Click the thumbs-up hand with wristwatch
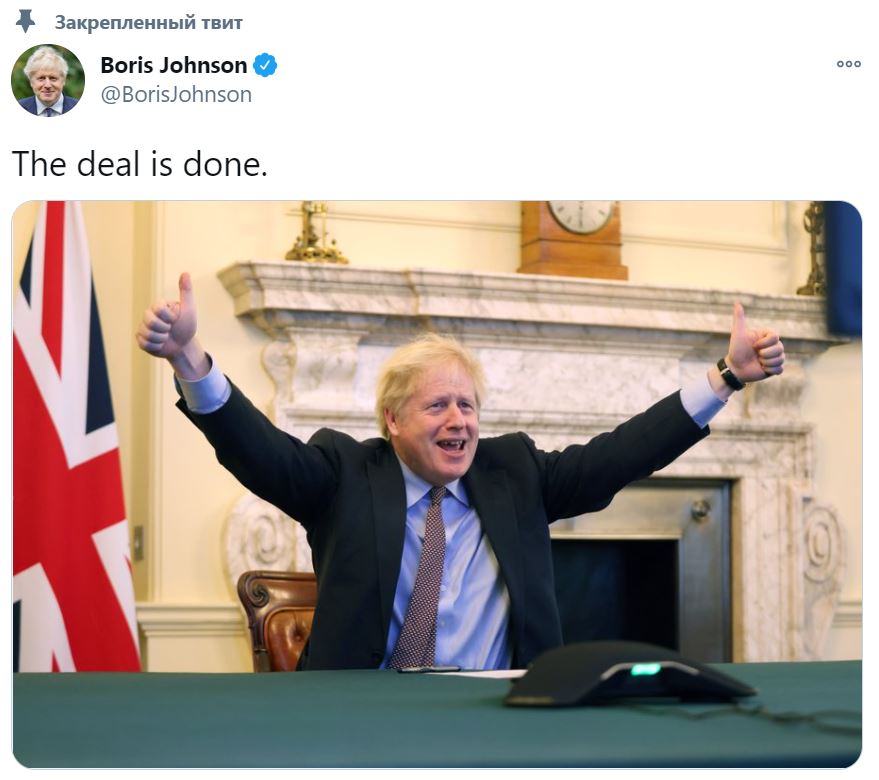This screenshot has height=780, width=879. tap(755, 345)
